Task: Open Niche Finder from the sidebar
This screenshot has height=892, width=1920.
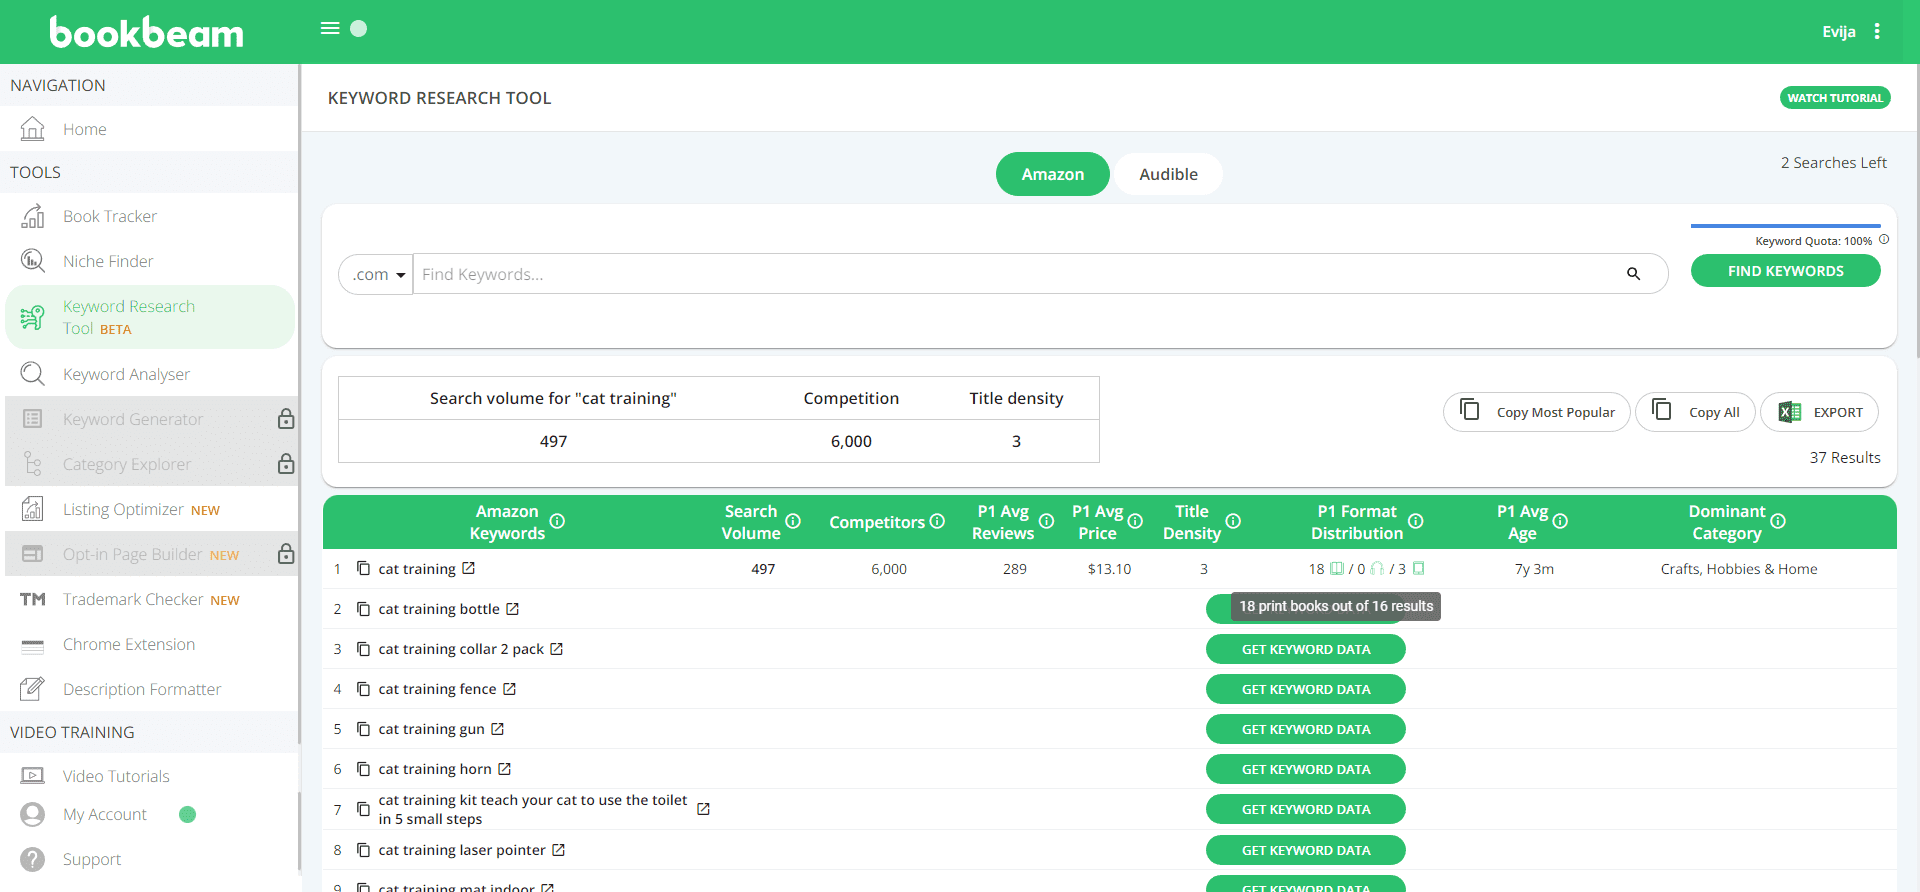Action: (108, 261)
